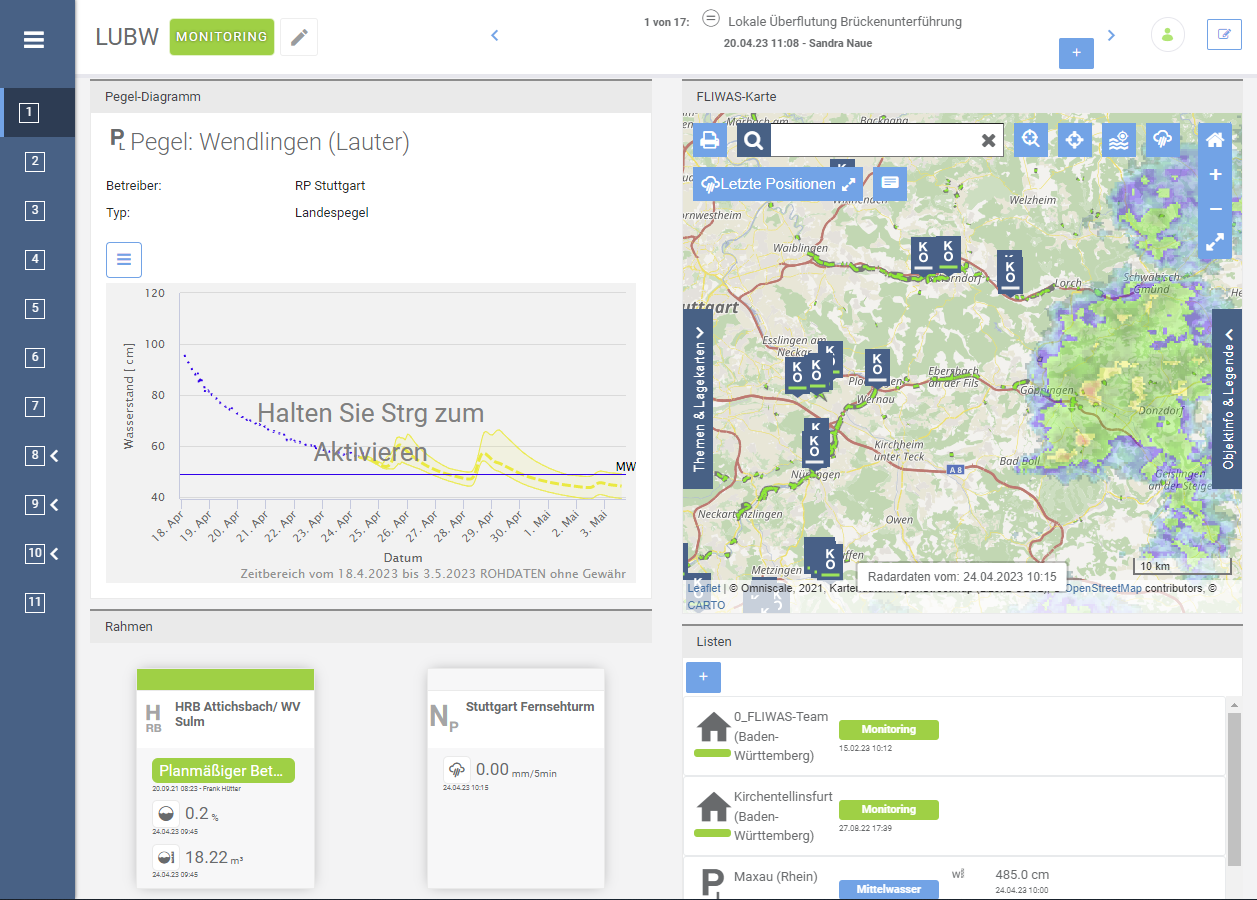Expand the Themen & Lagekarten side panel
The height and width of the screenshot is (900, 1257).
[x=698, y=398]
